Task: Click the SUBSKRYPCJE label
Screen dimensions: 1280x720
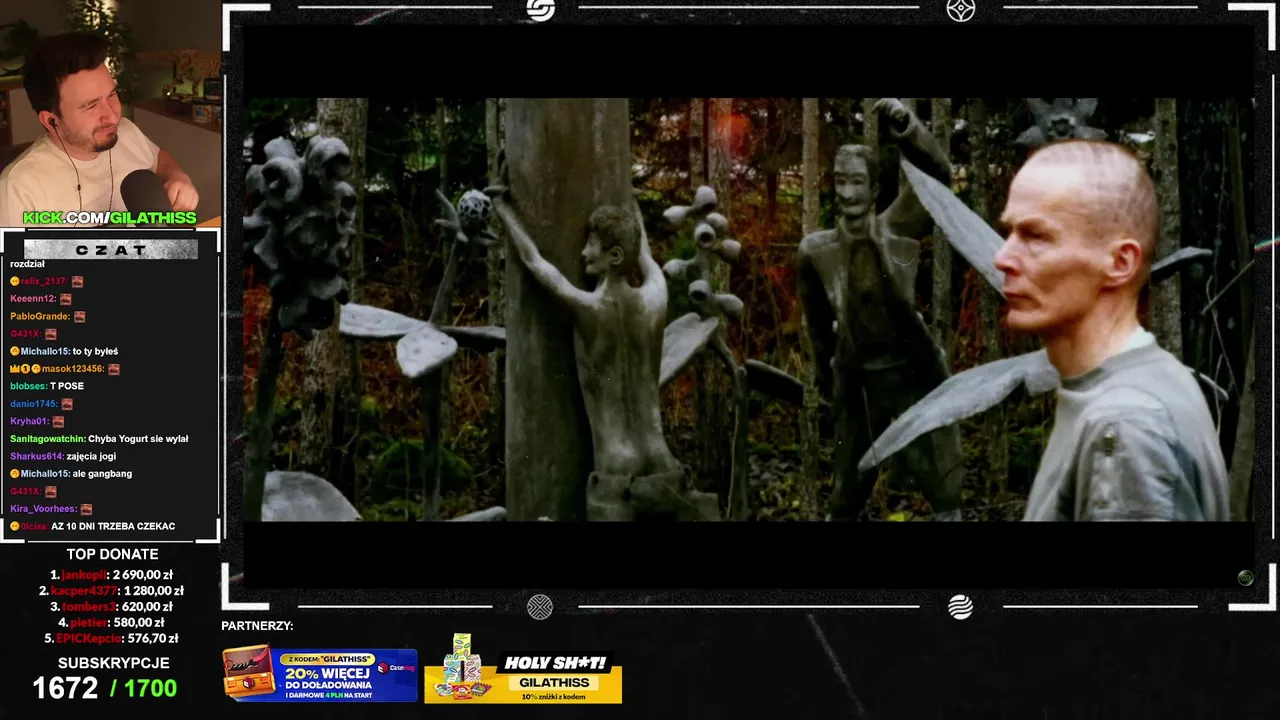Action: coord(113,663)
